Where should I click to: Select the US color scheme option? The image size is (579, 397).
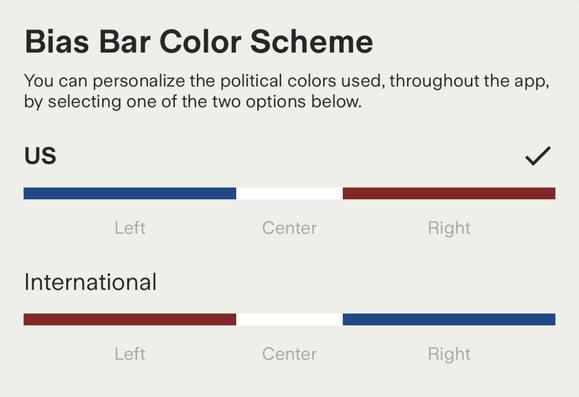(x=290, y=190)
